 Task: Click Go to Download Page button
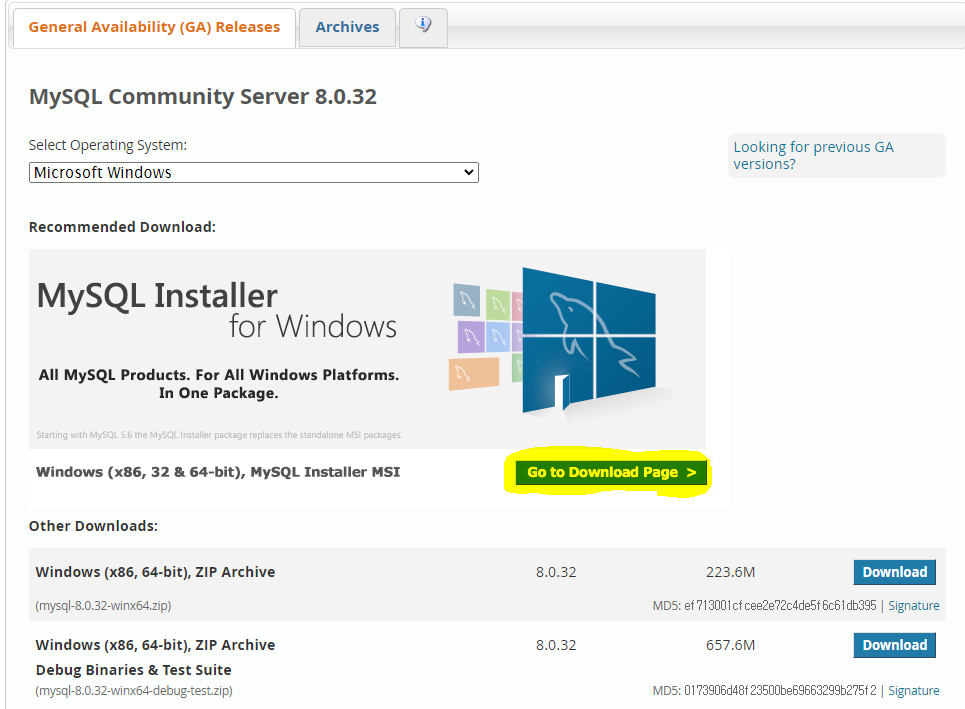click(611, 472)
